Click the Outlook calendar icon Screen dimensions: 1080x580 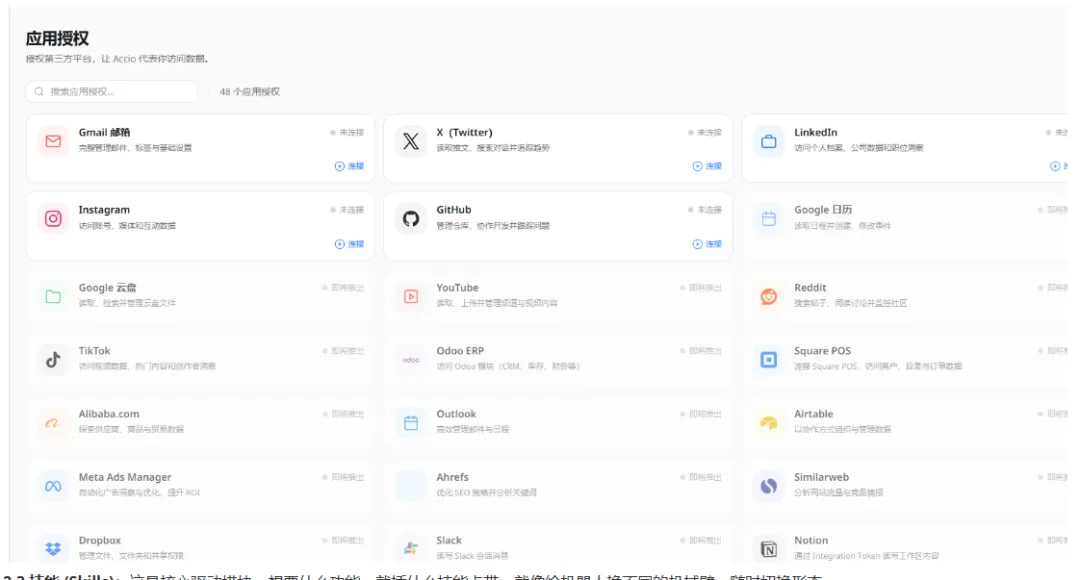point(411,423)
